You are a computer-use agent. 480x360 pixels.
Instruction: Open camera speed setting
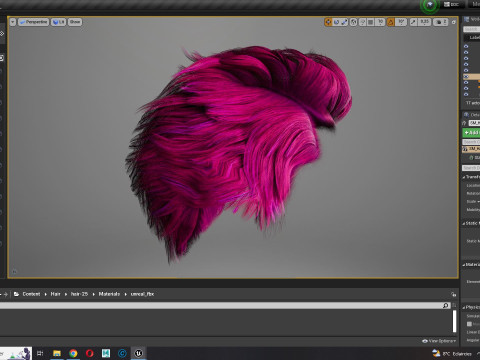(x=441, y=22)
